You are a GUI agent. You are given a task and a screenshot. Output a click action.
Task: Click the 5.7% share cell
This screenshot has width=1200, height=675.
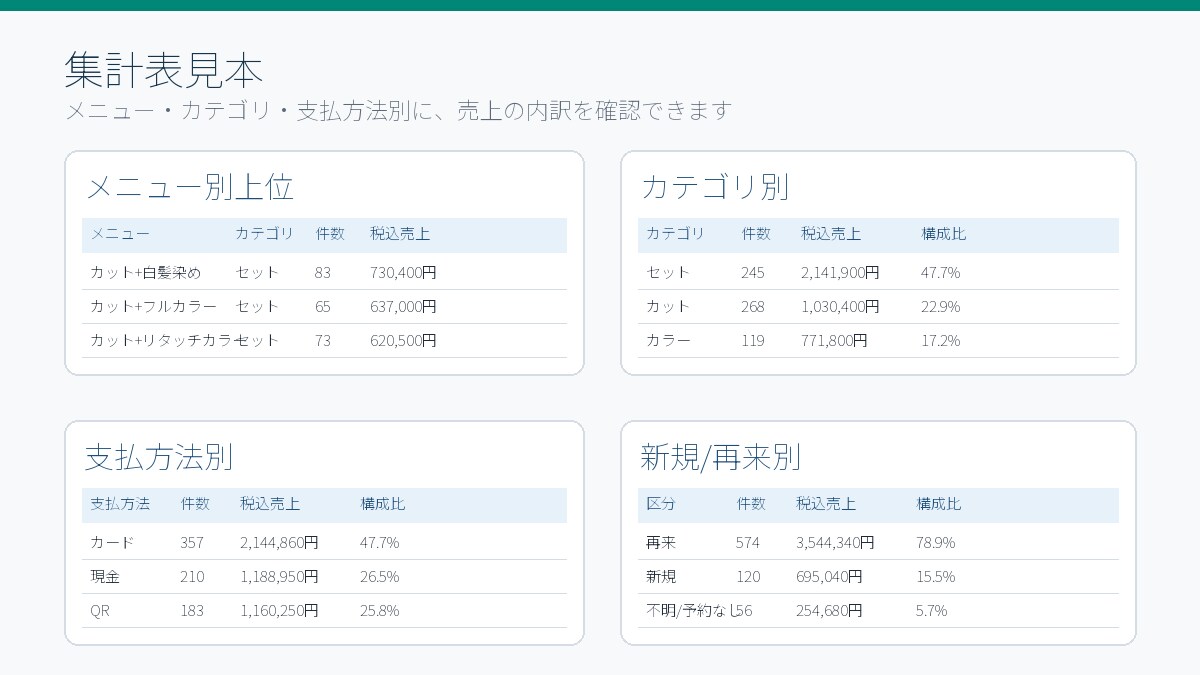tap(932, 610)
